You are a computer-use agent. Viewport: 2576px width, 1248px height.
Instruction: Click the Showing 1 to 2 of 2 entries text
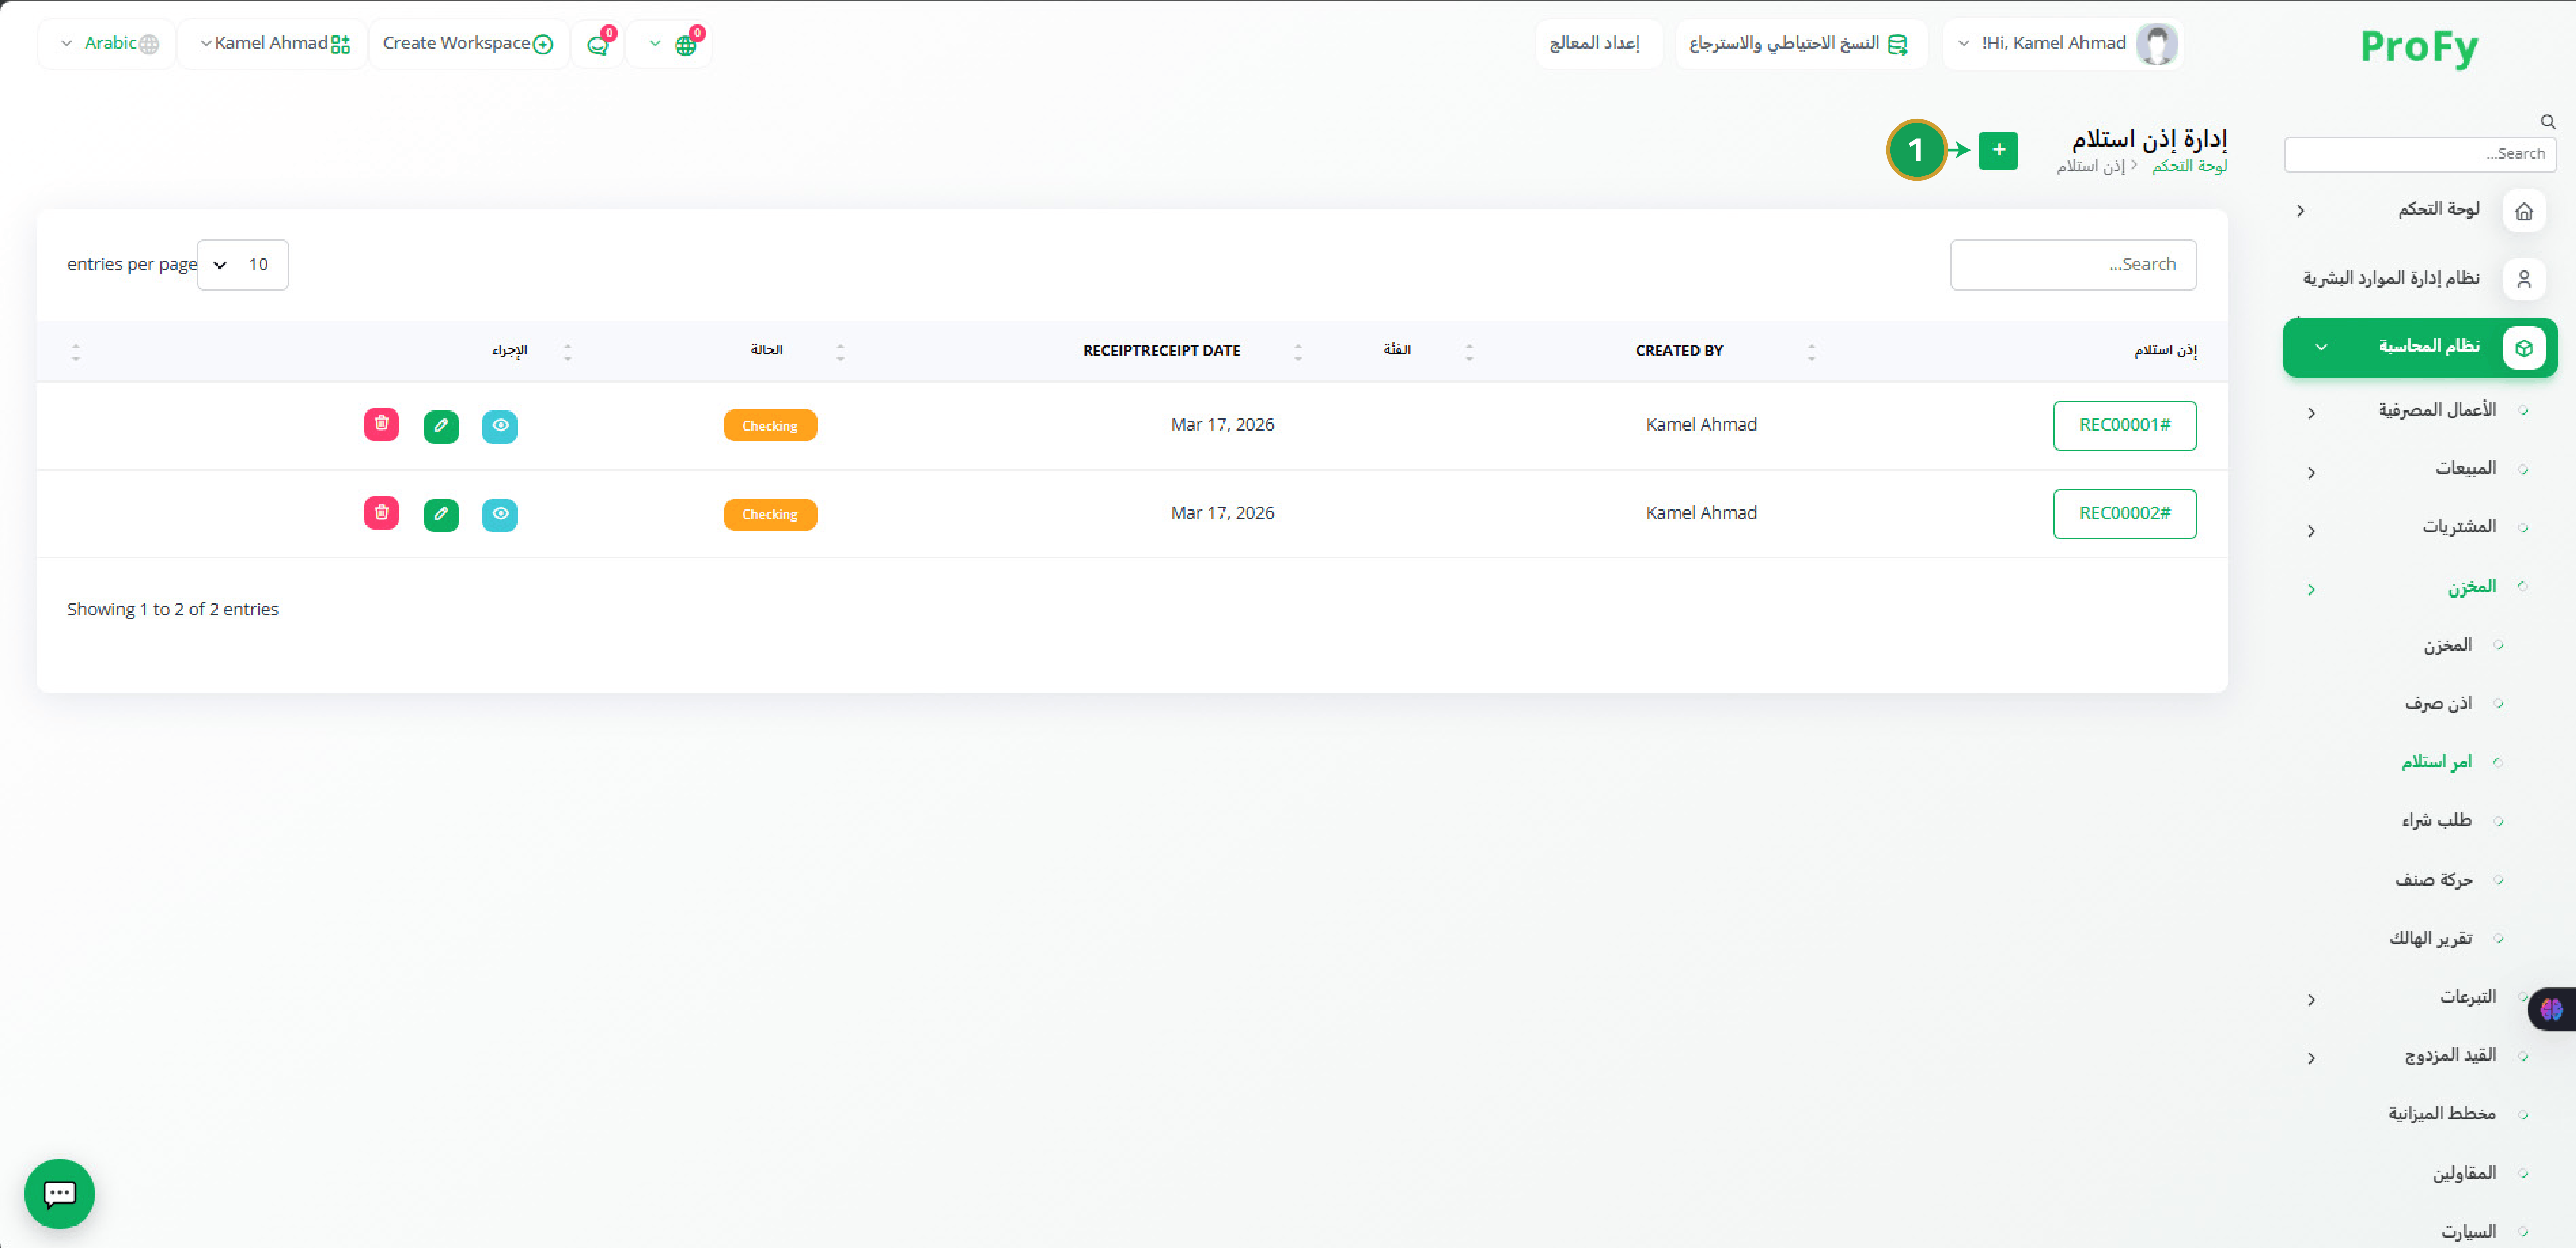173,610
